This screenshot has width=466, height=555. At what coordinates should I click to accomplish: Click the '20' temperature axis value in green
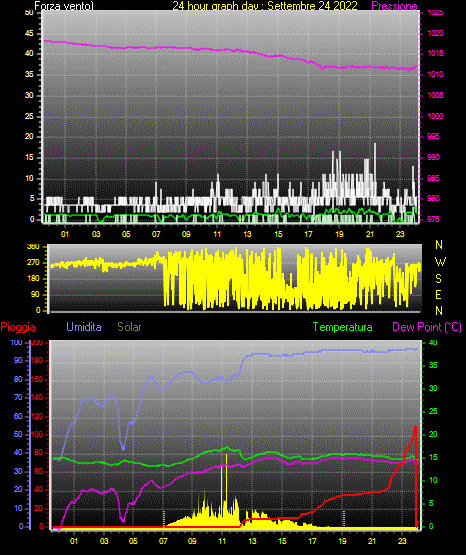tap(433, 434)
